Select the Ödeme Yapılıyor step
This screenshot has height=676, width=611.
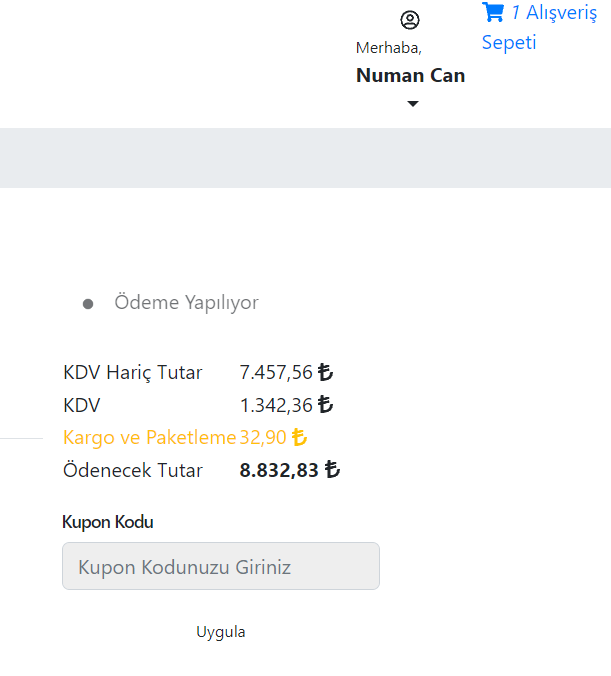coord(186,303)
